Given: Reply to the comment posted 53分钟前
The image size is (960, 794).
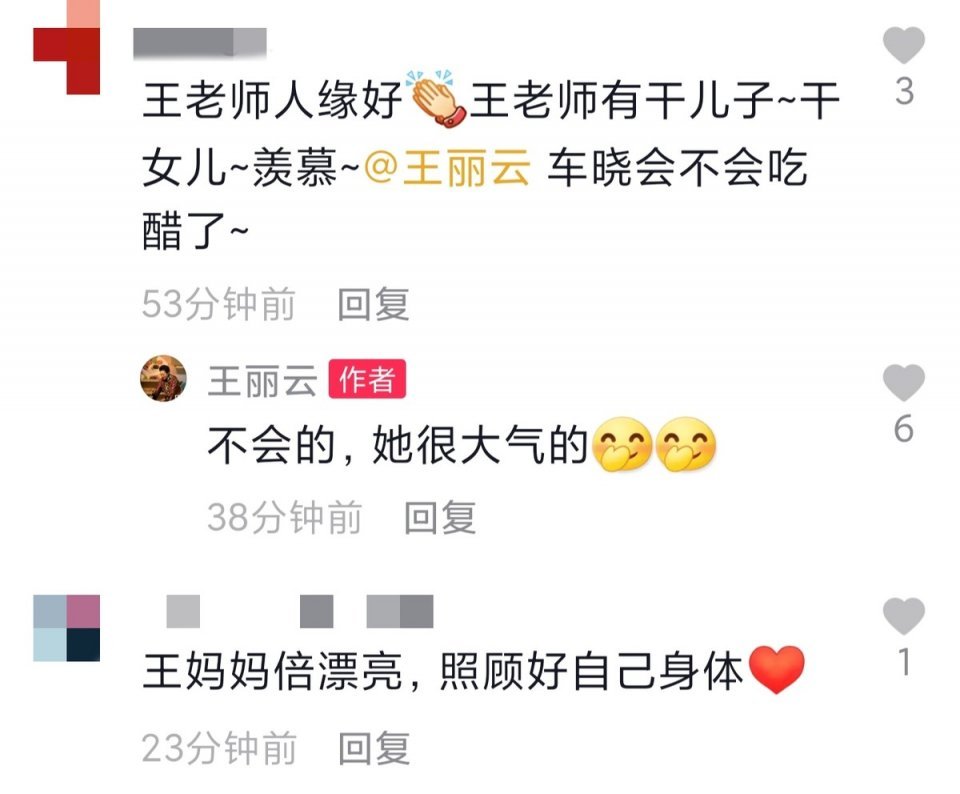Looking at the screenshot, I should coord(373,304).
